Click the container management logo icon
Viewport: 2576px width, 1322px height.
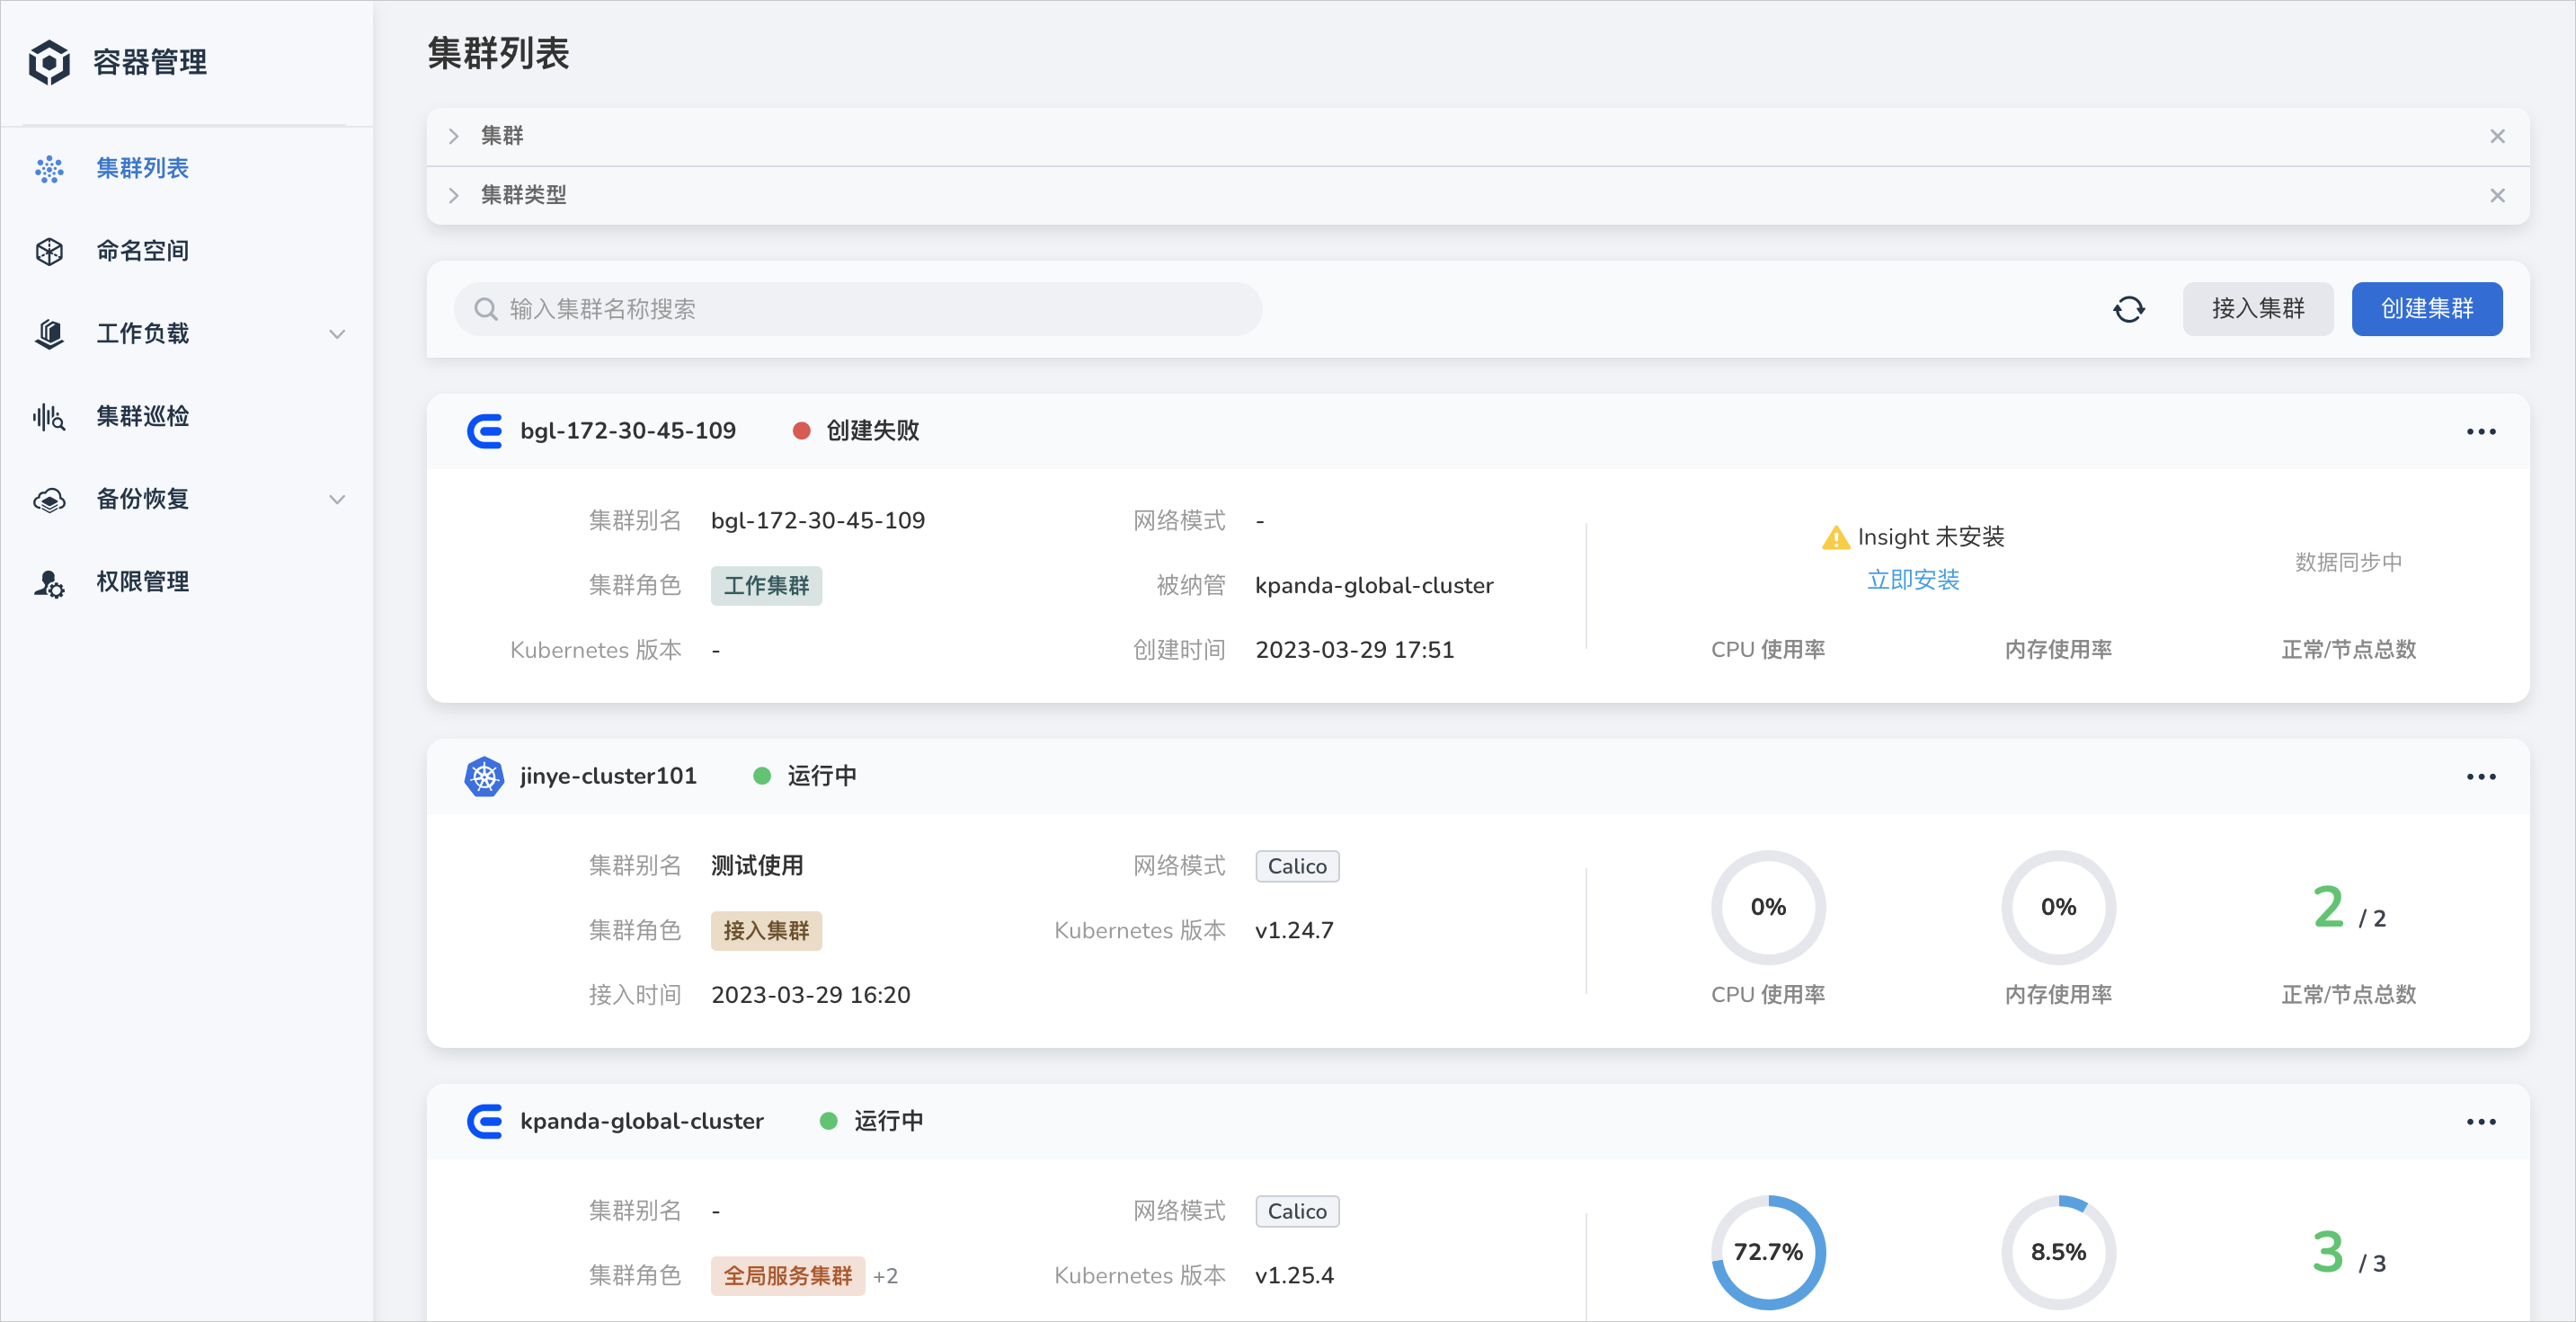click(49, 62)
